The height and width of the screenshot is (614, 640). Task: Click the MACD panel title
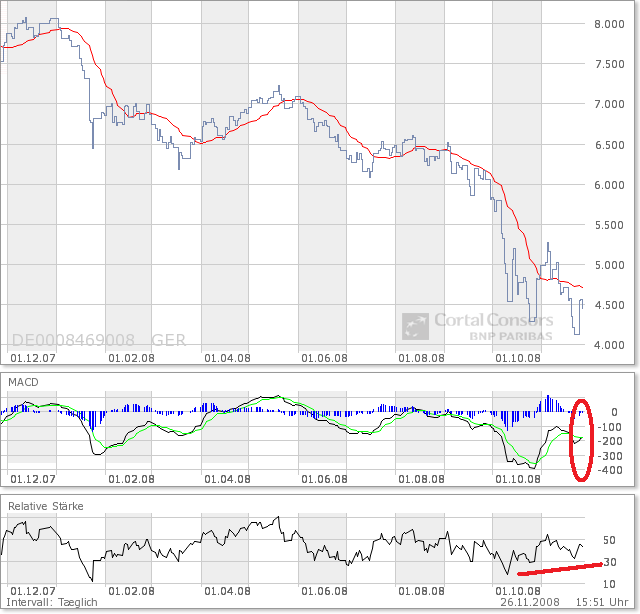[x=23, y=382]
